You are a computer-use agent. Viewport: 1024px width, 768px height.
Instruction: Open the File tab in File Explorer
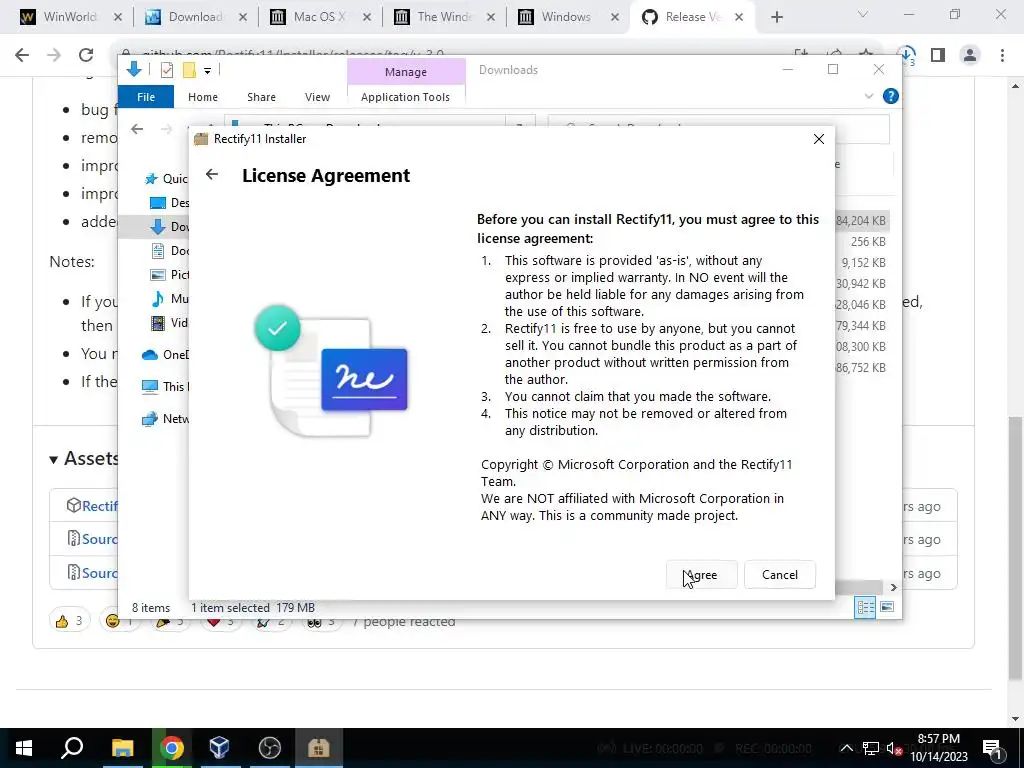coord(146,97)
